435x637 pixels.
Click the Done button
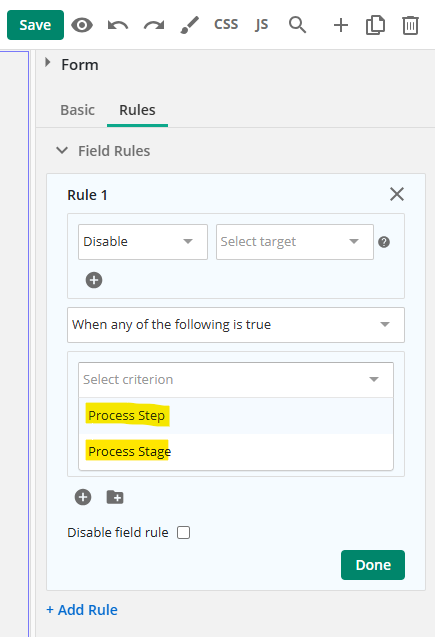(x=373, y=565)
